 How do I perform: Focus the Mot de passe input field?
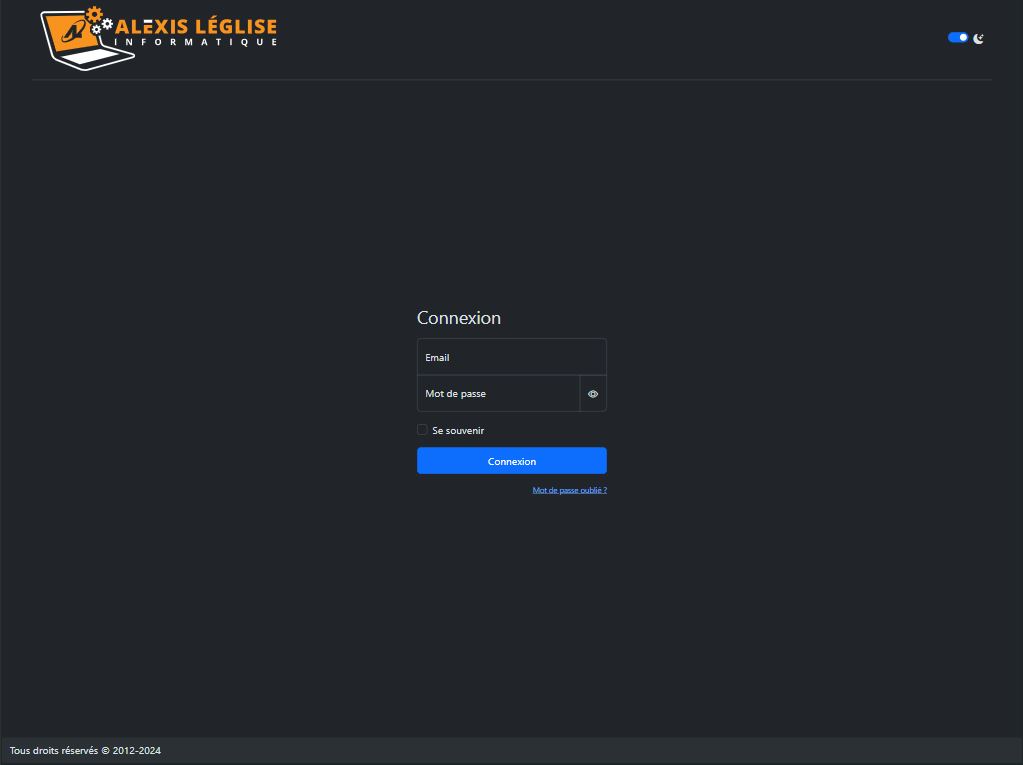click(x=498, y=394)
